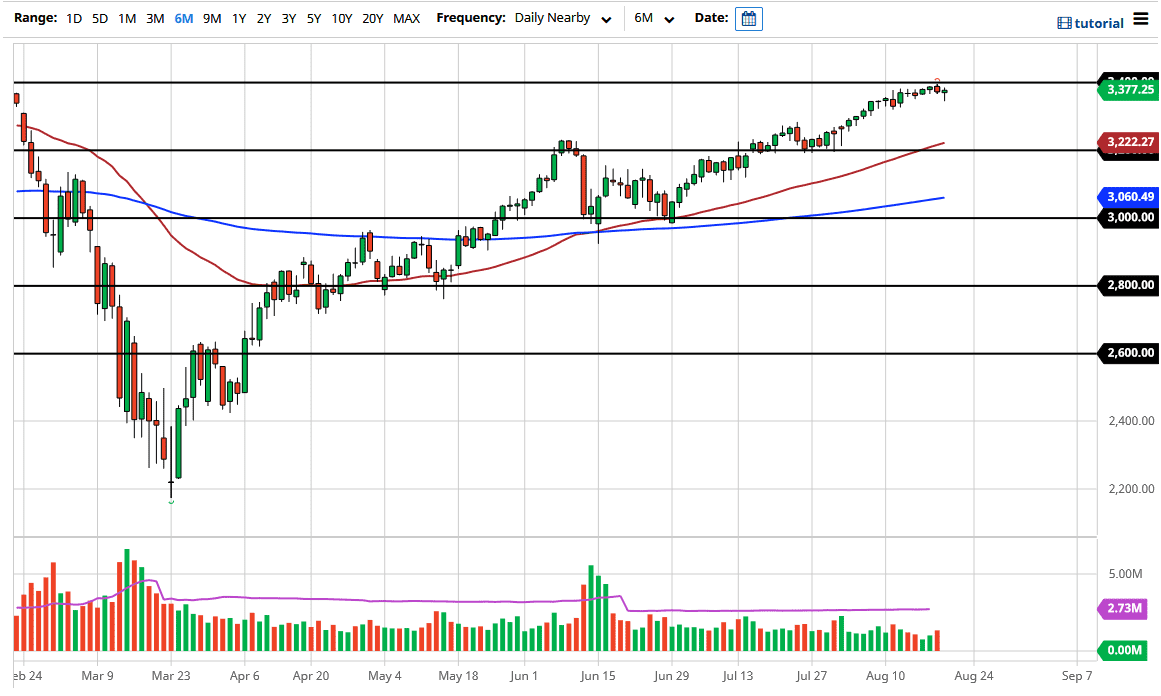Select the 9M range option
Image resolution: width=1161 pixels, height=696 pixels.
click(x=210, y=18)
